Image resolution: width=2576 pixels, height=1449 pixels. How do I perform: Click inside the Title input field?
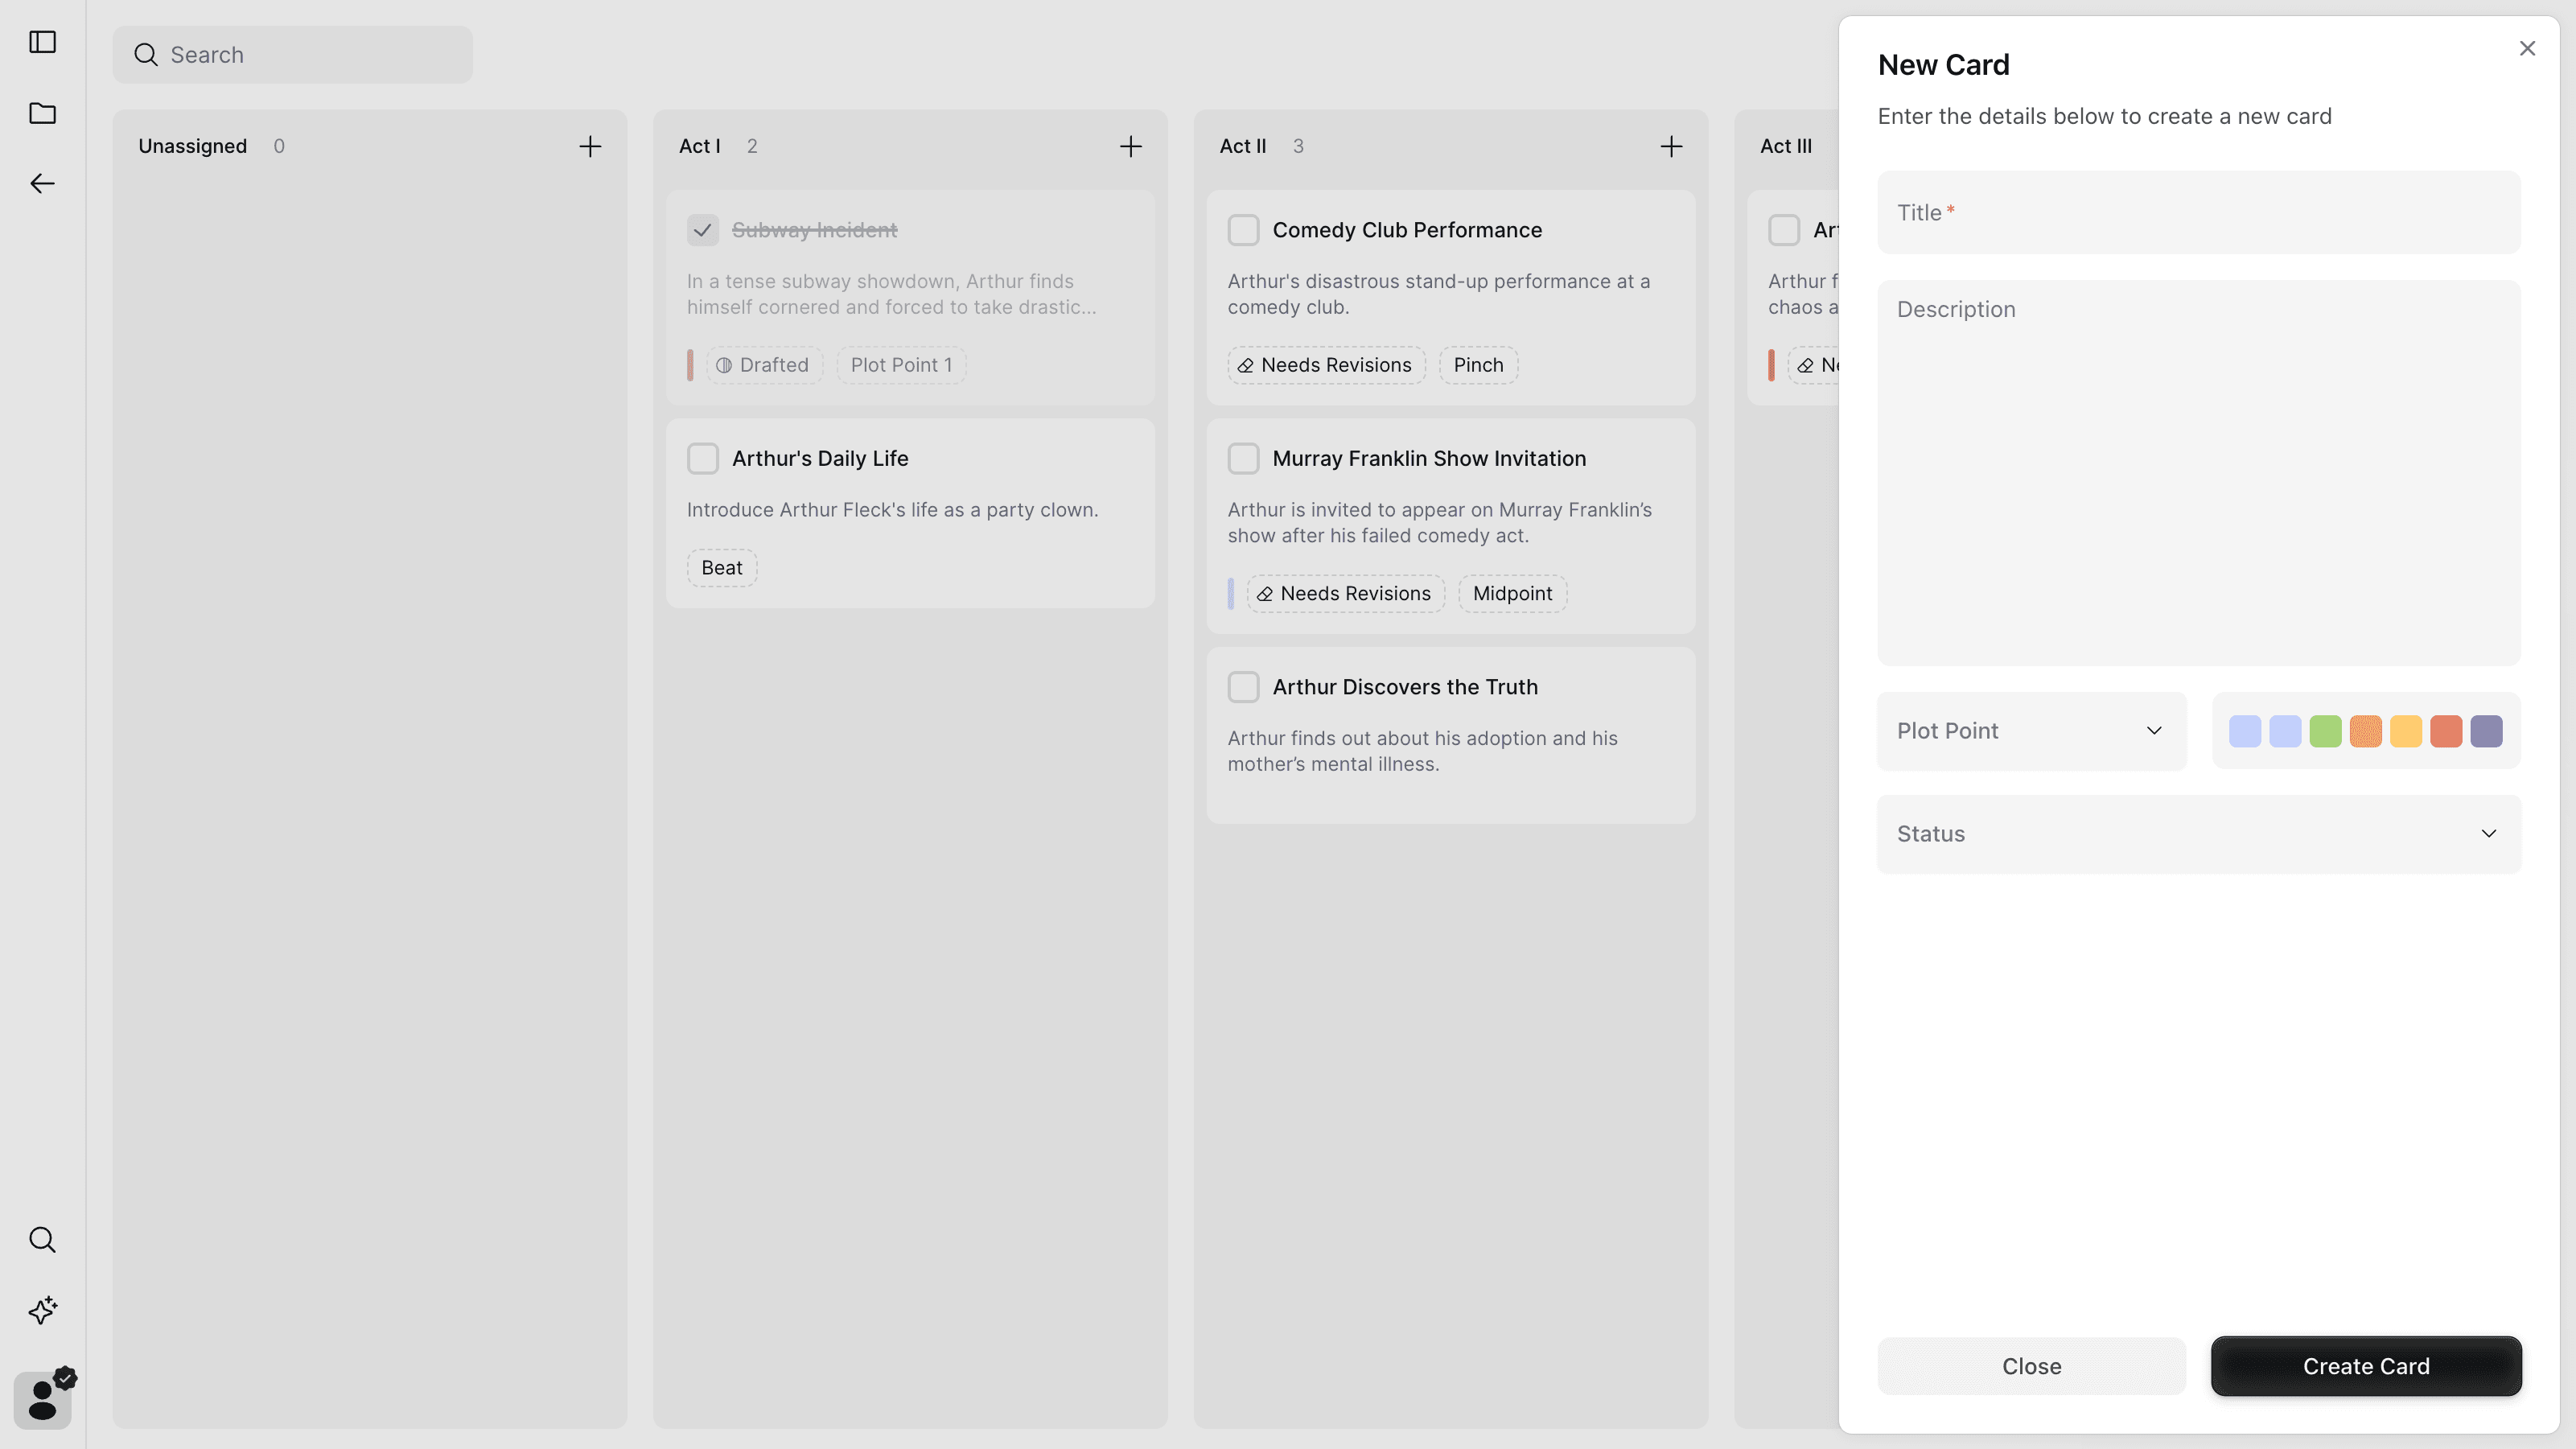click(x=2199, y=212)
